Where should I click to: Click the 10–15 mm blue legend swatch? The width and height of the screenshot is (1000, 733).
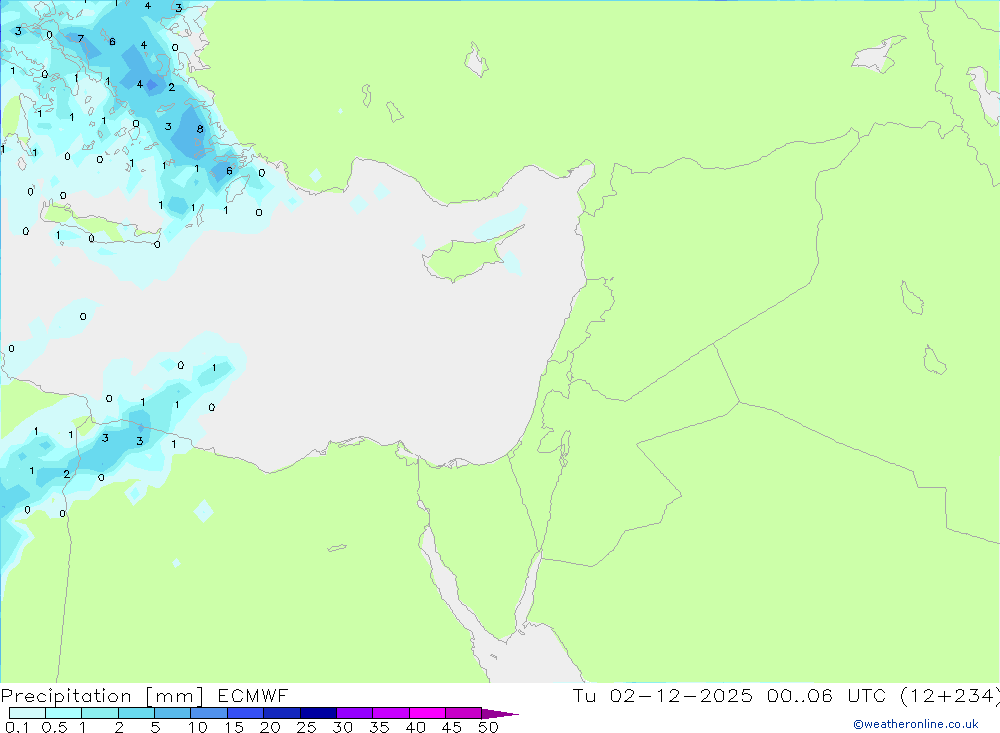point(209,713)
